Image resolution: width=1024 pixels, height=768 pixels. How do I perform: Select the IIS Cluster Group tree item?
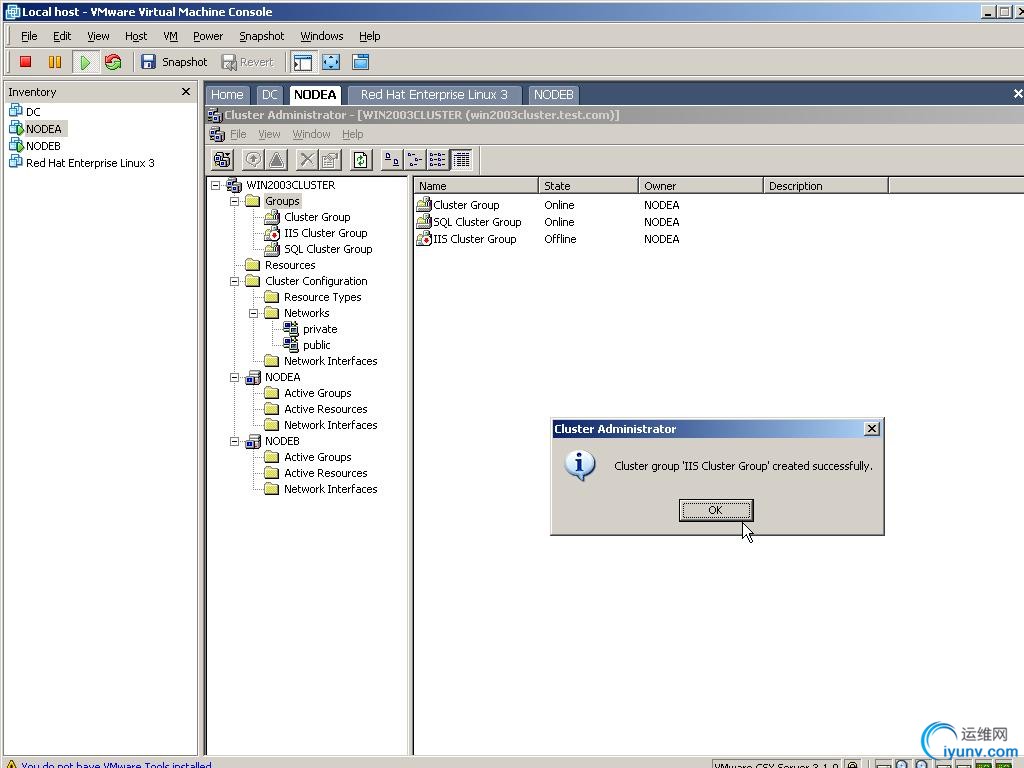(325, 233)
